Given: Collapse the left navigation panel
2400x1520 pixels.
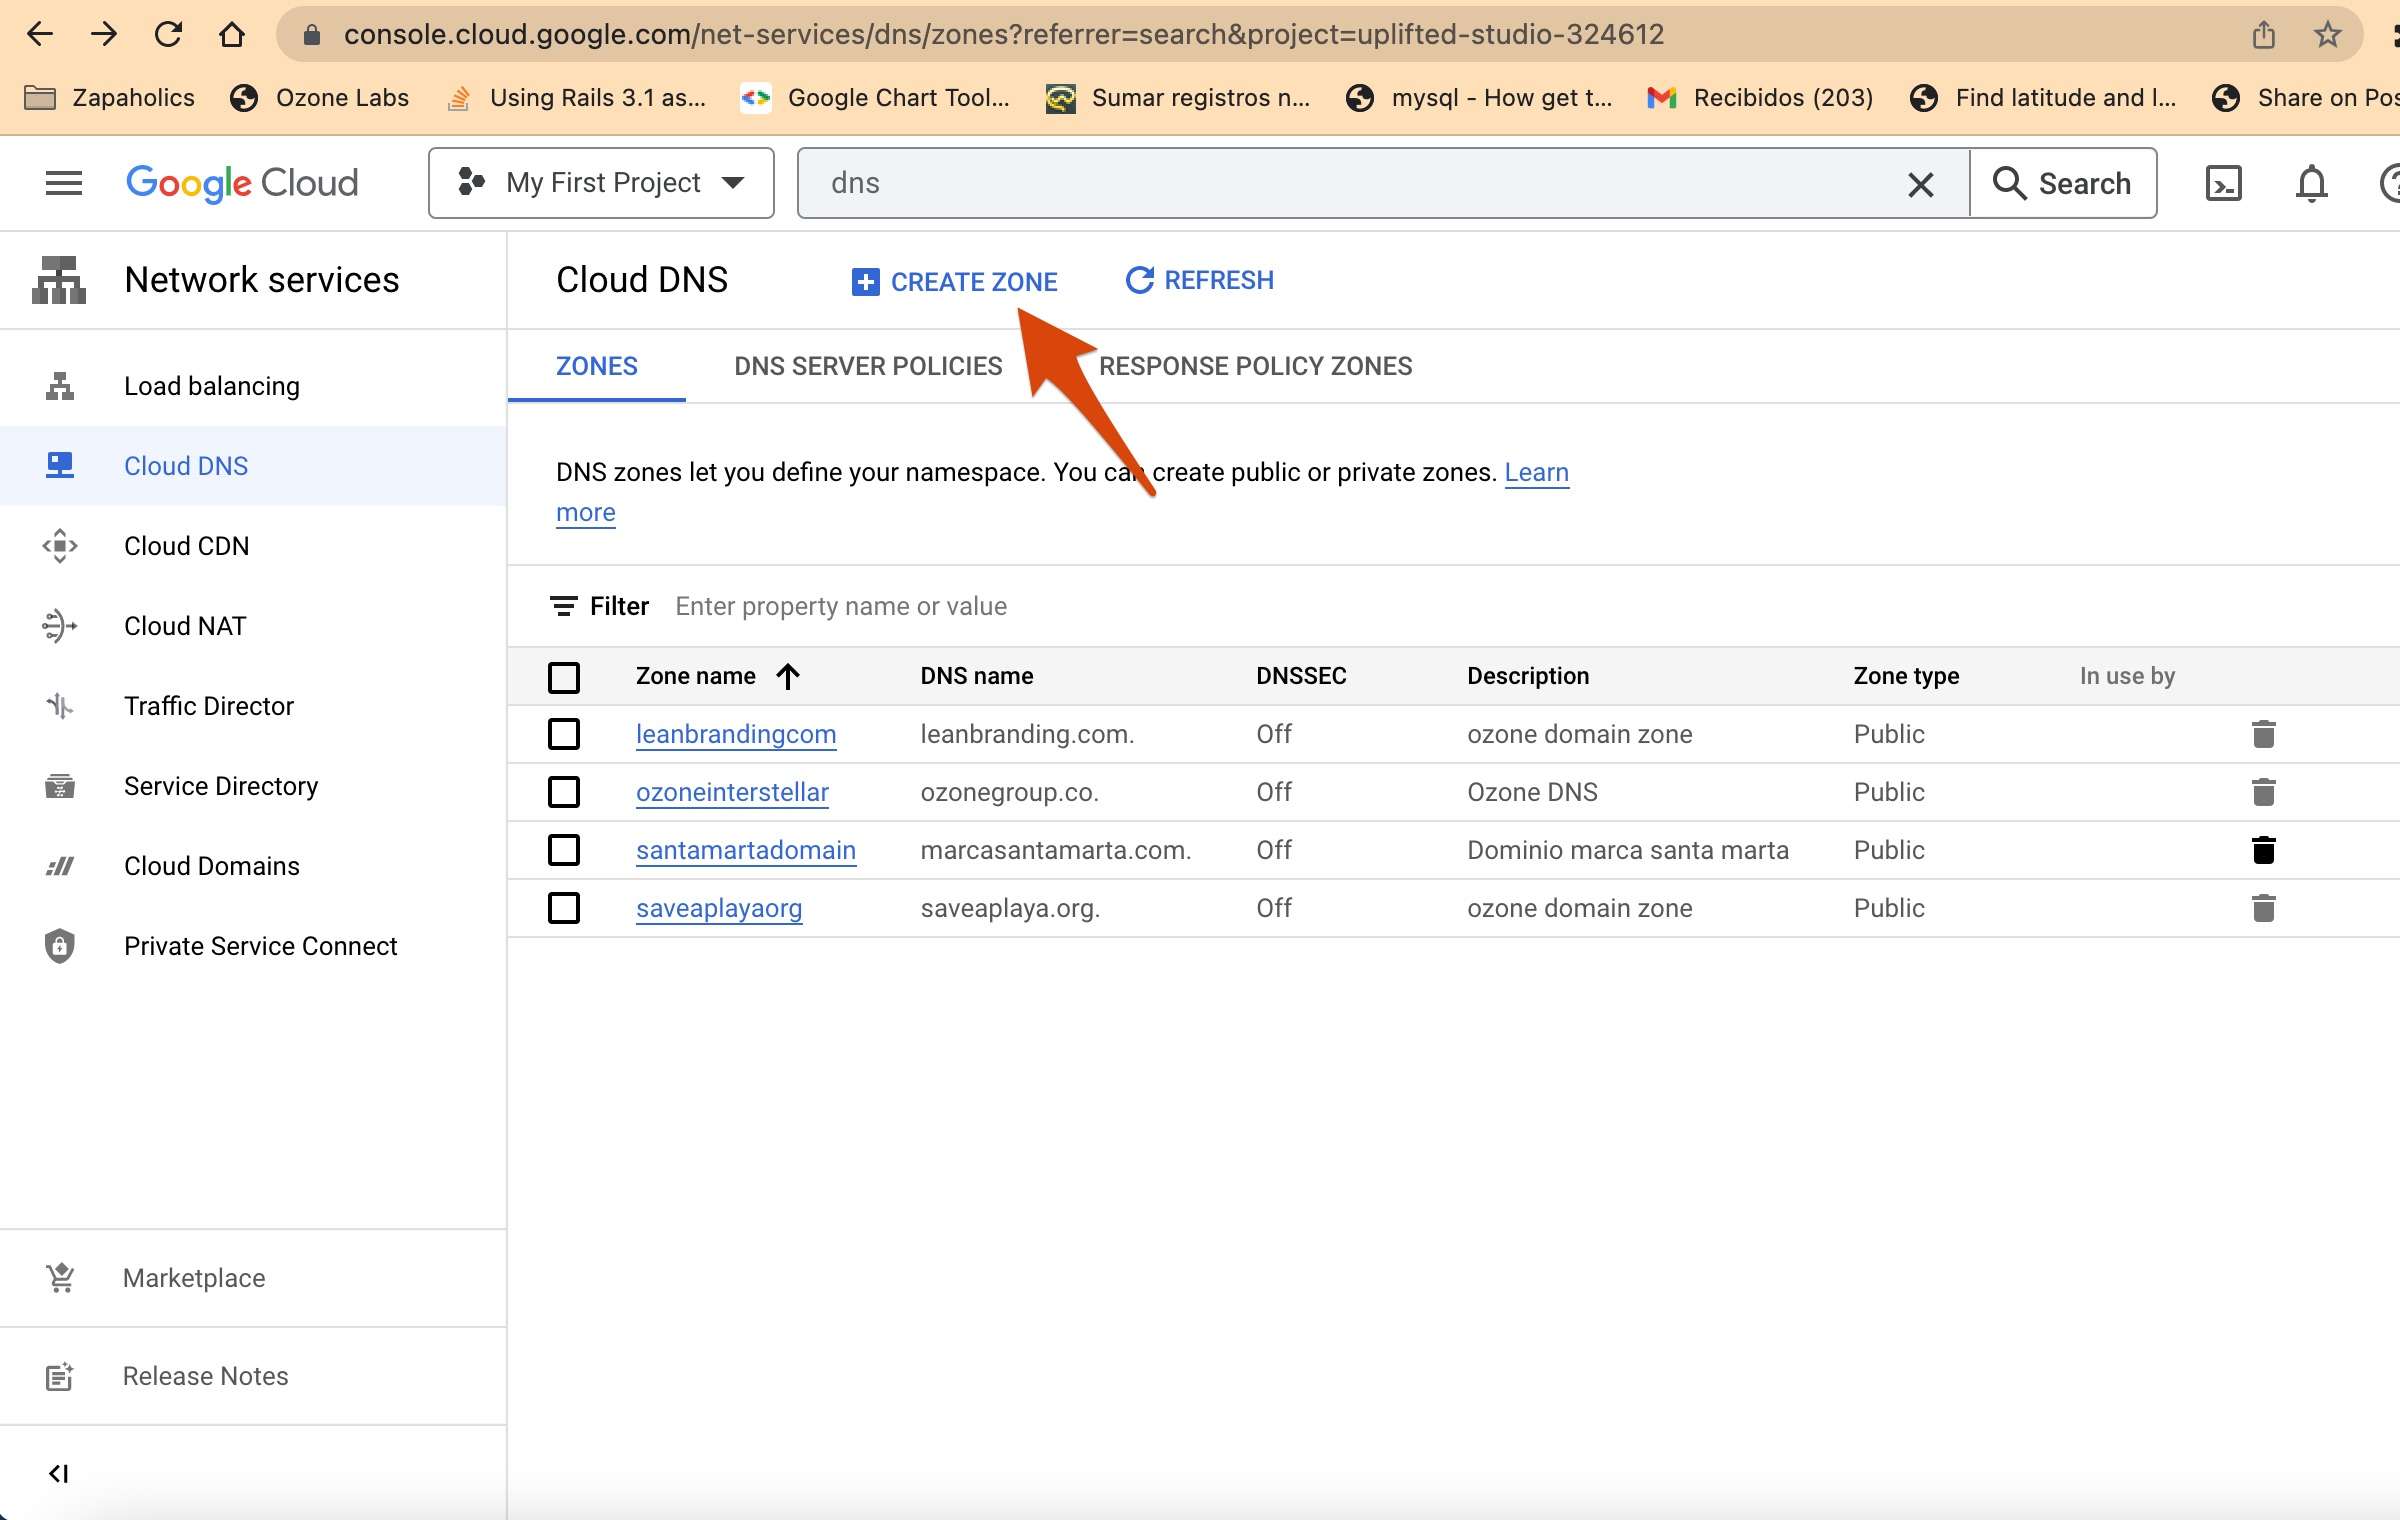Looking at the screenshot, I should [x=58, y=1473].
